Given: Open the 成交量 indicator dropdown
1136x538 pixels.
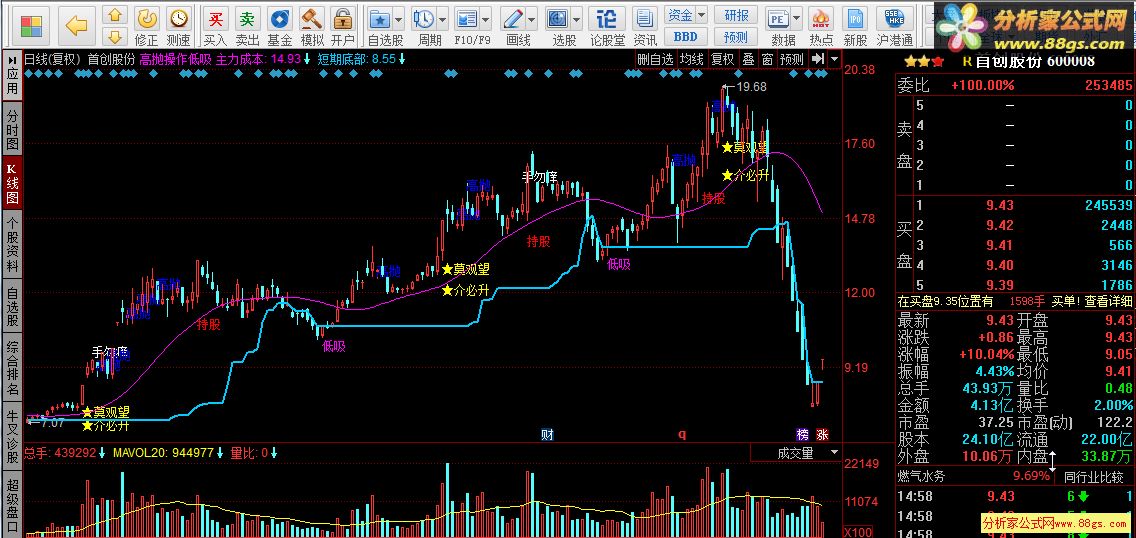Looking at the screenshot, I should (x=834, y=453).
